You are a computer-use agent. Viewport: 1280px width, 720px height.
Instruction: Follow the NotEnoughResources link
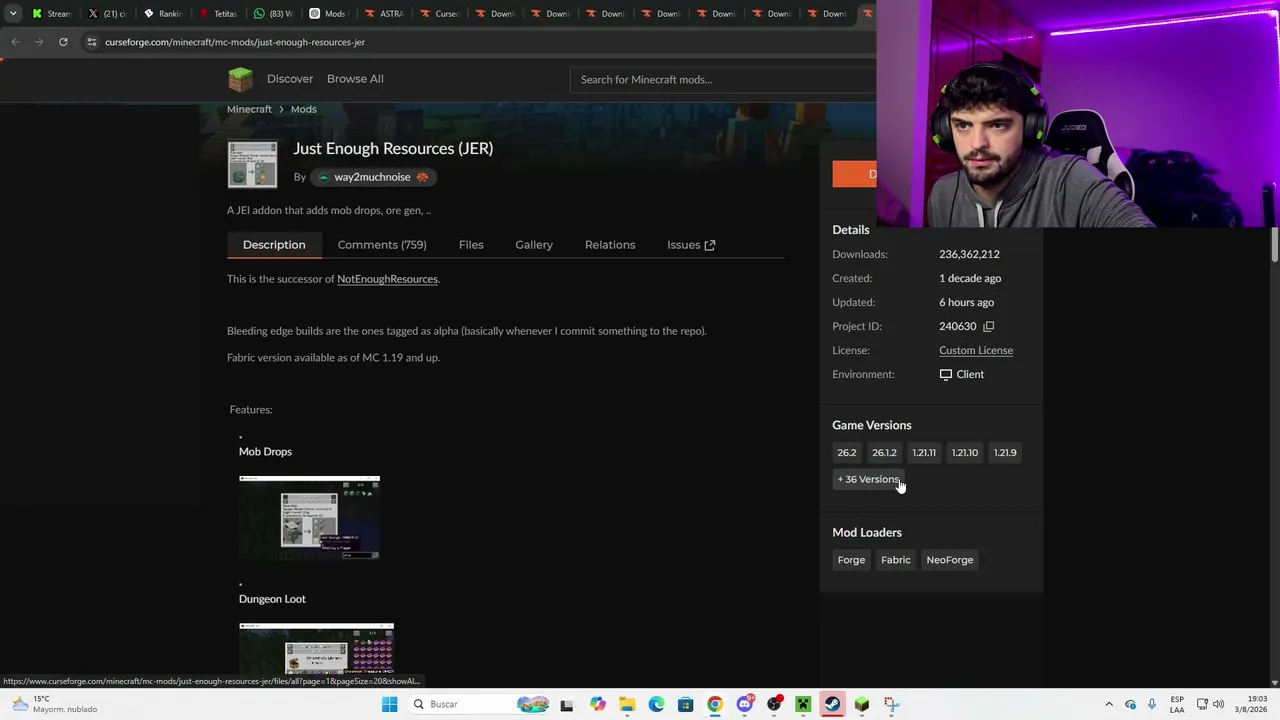387,279
